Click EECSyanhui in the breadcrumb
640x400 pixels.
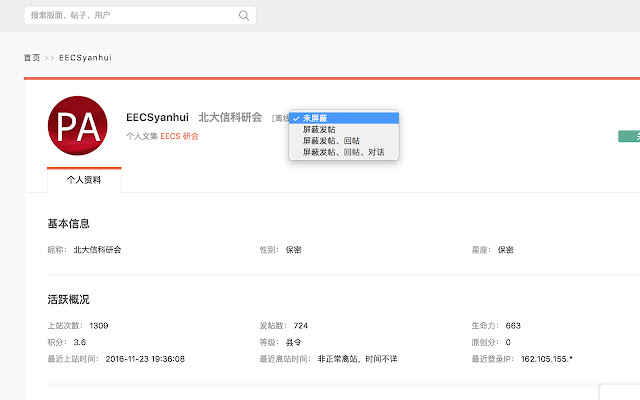tap(85, 58)
